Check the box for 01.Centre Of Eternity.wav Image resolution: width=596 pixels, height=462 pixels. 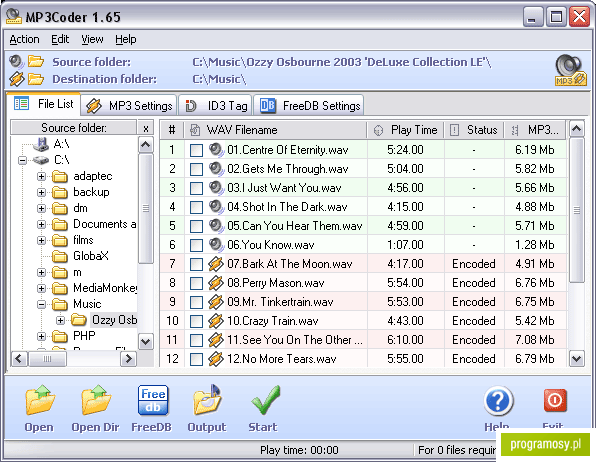click(x=196, y=150)
